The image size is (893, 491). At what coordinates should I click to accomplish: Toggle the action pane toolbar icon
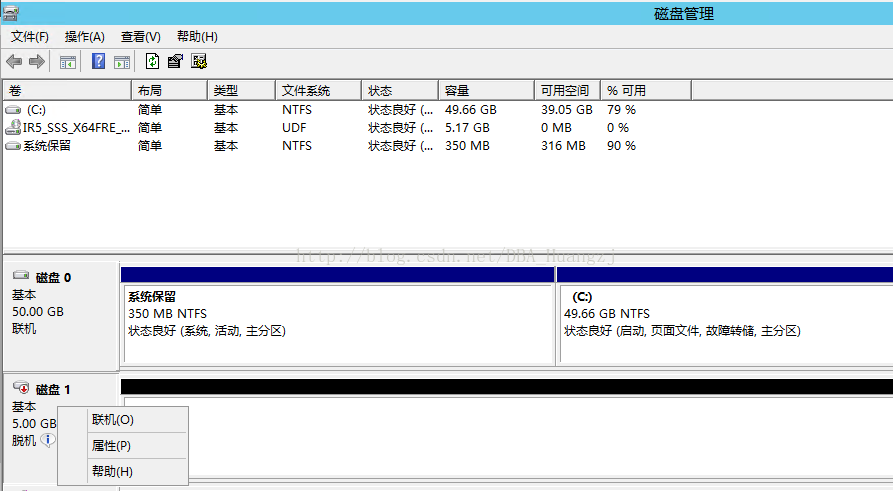pos(122,62)
